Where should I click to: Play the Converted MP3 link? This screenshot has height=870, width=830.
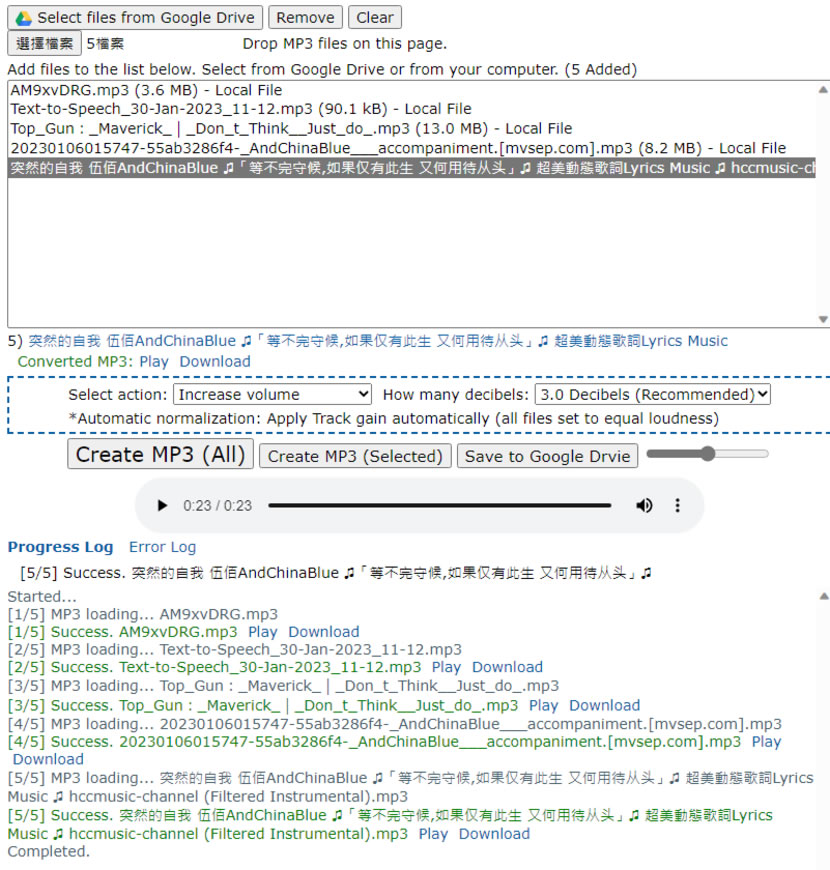point(154,362)
